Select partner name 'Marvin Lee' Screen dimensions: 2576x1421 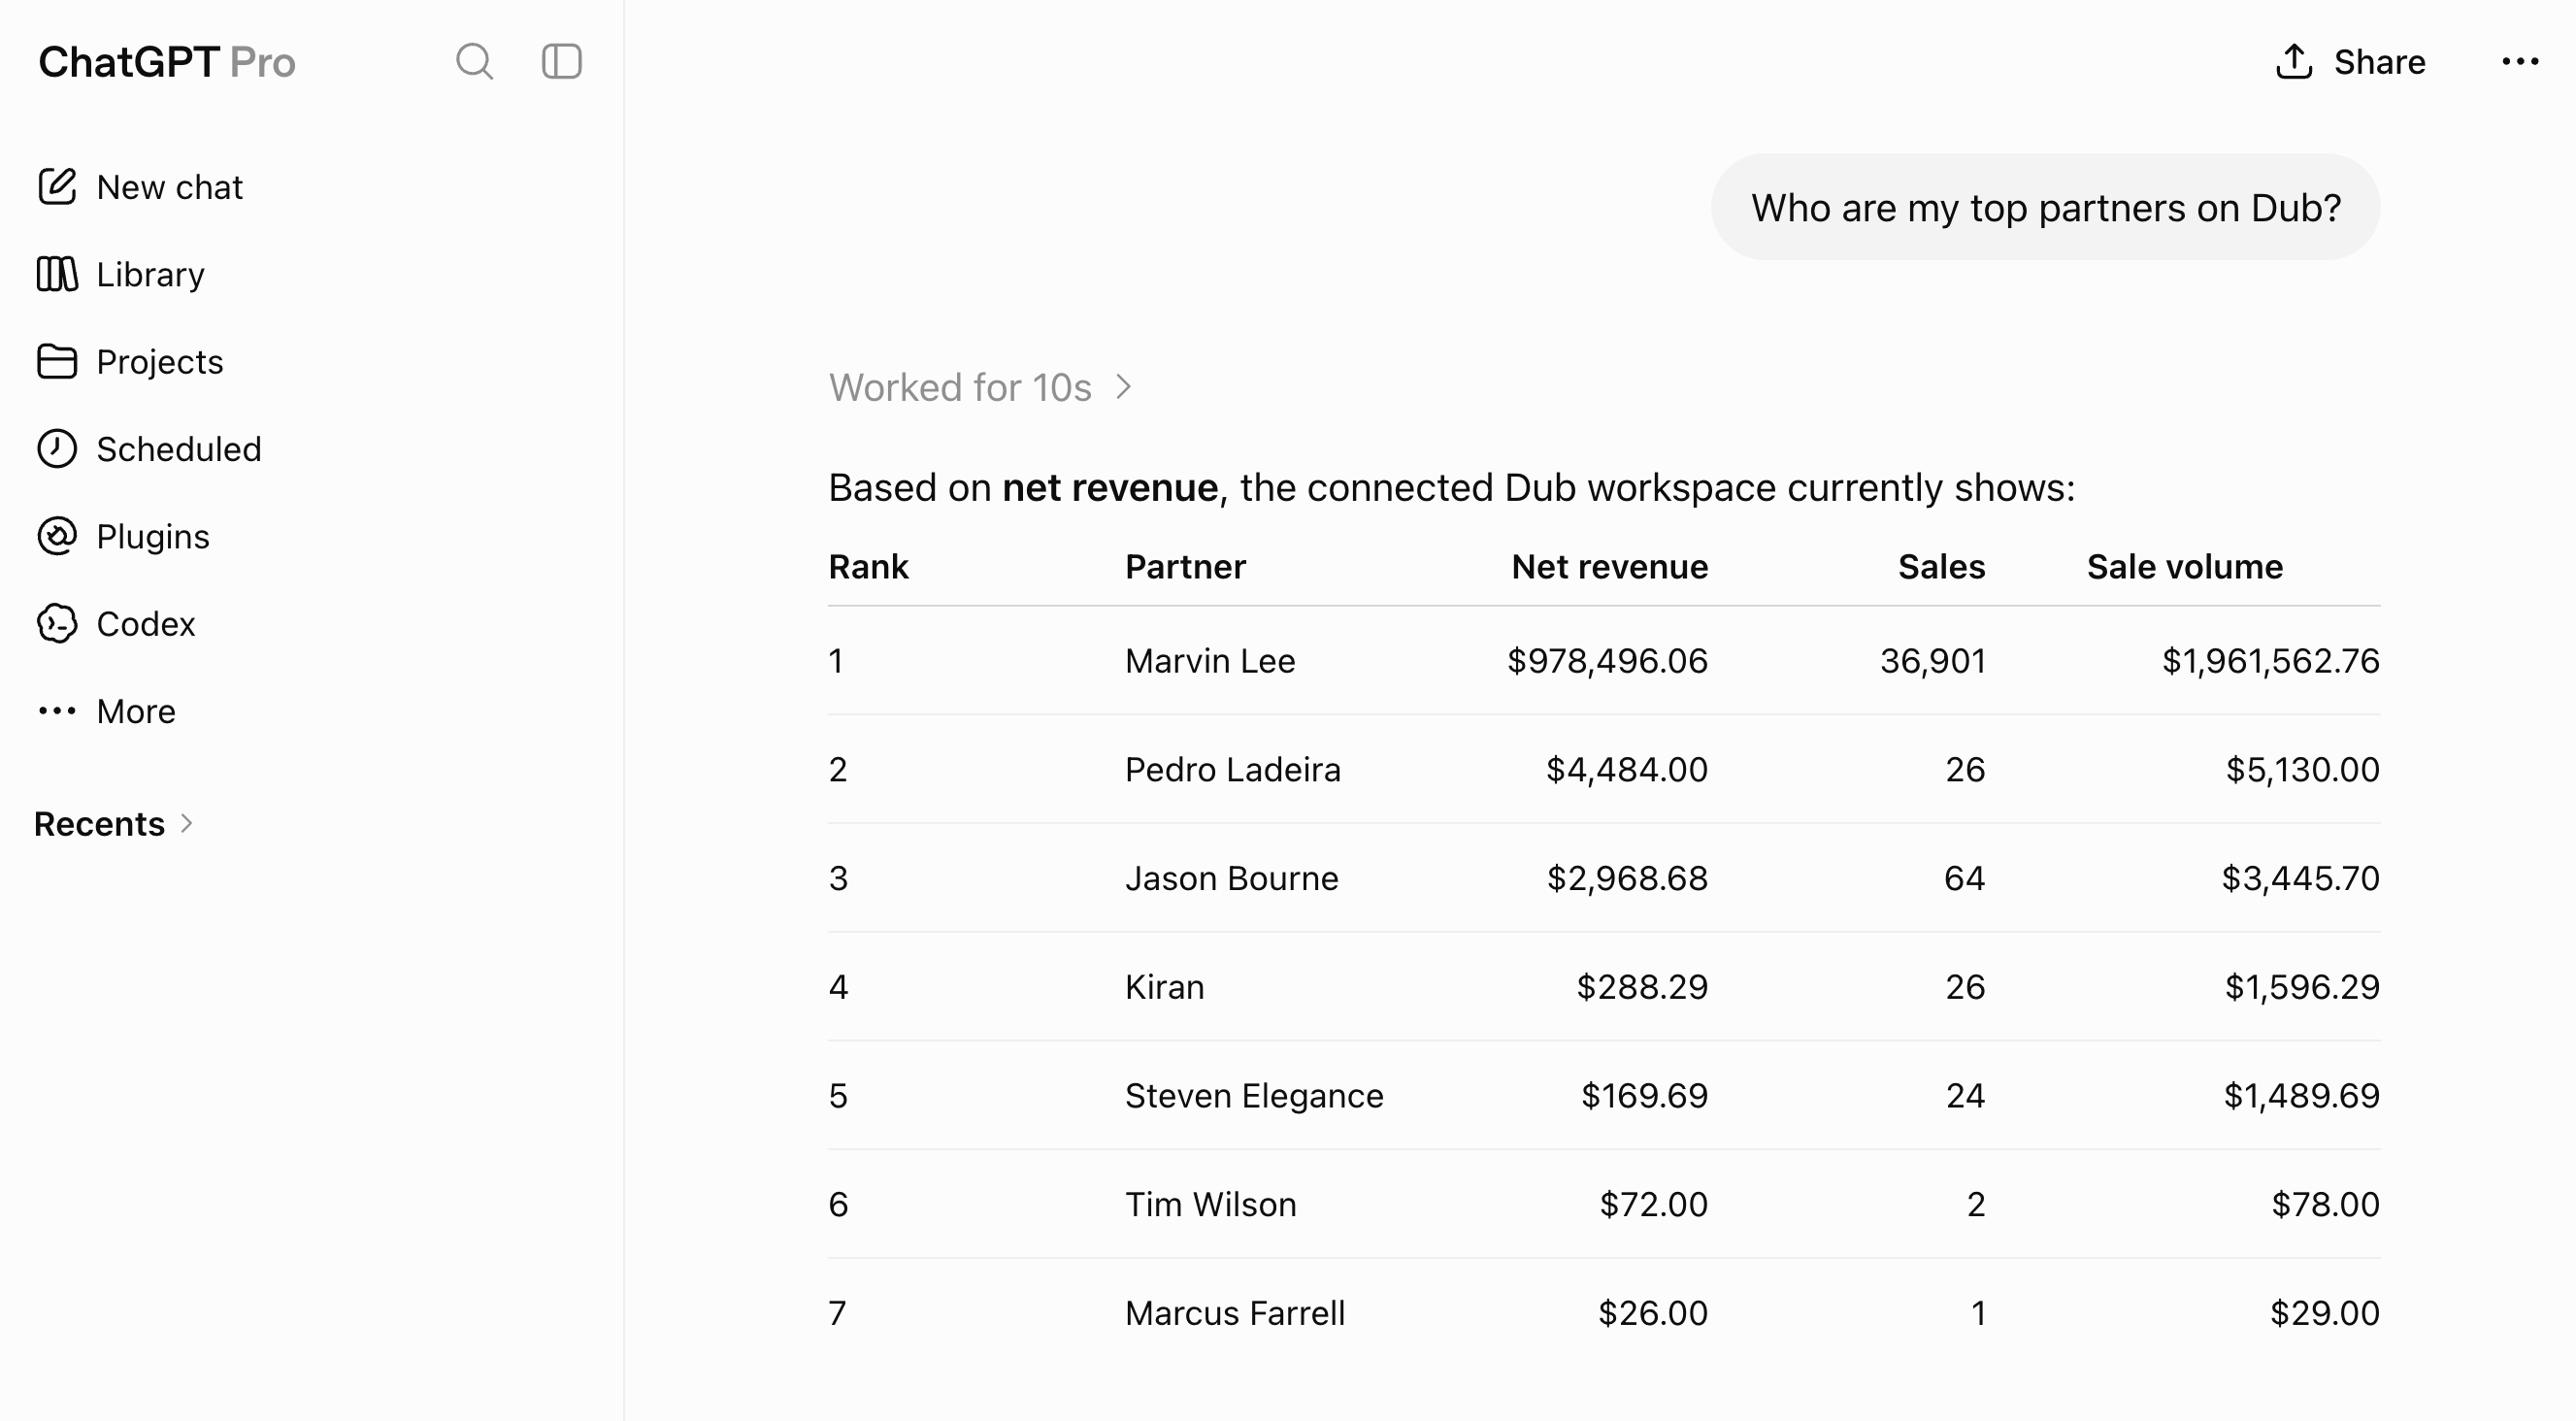[1210, 661]
